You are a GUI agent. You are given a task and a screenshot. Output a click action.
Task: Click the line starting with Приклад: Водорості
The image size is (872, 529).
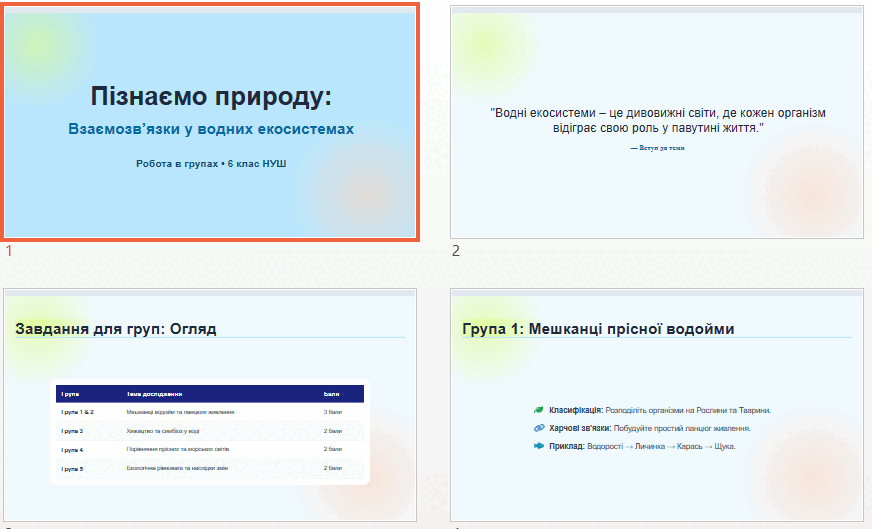tap(642, 446)
